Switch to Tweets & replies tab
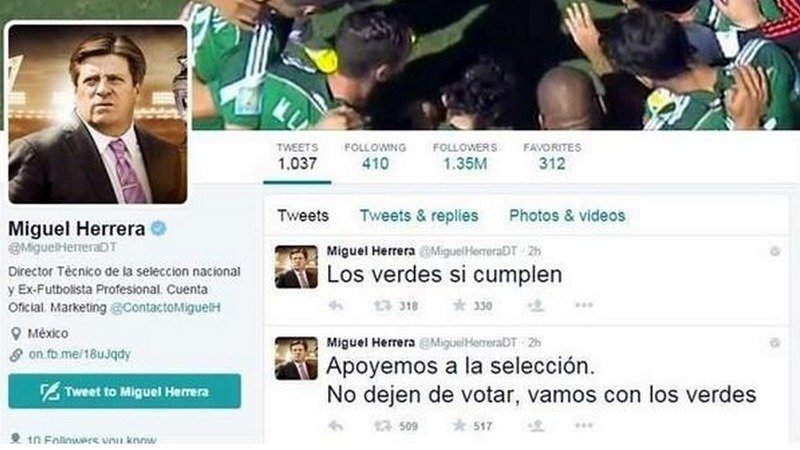The image size is (800, 450). [x=419, y=216]
